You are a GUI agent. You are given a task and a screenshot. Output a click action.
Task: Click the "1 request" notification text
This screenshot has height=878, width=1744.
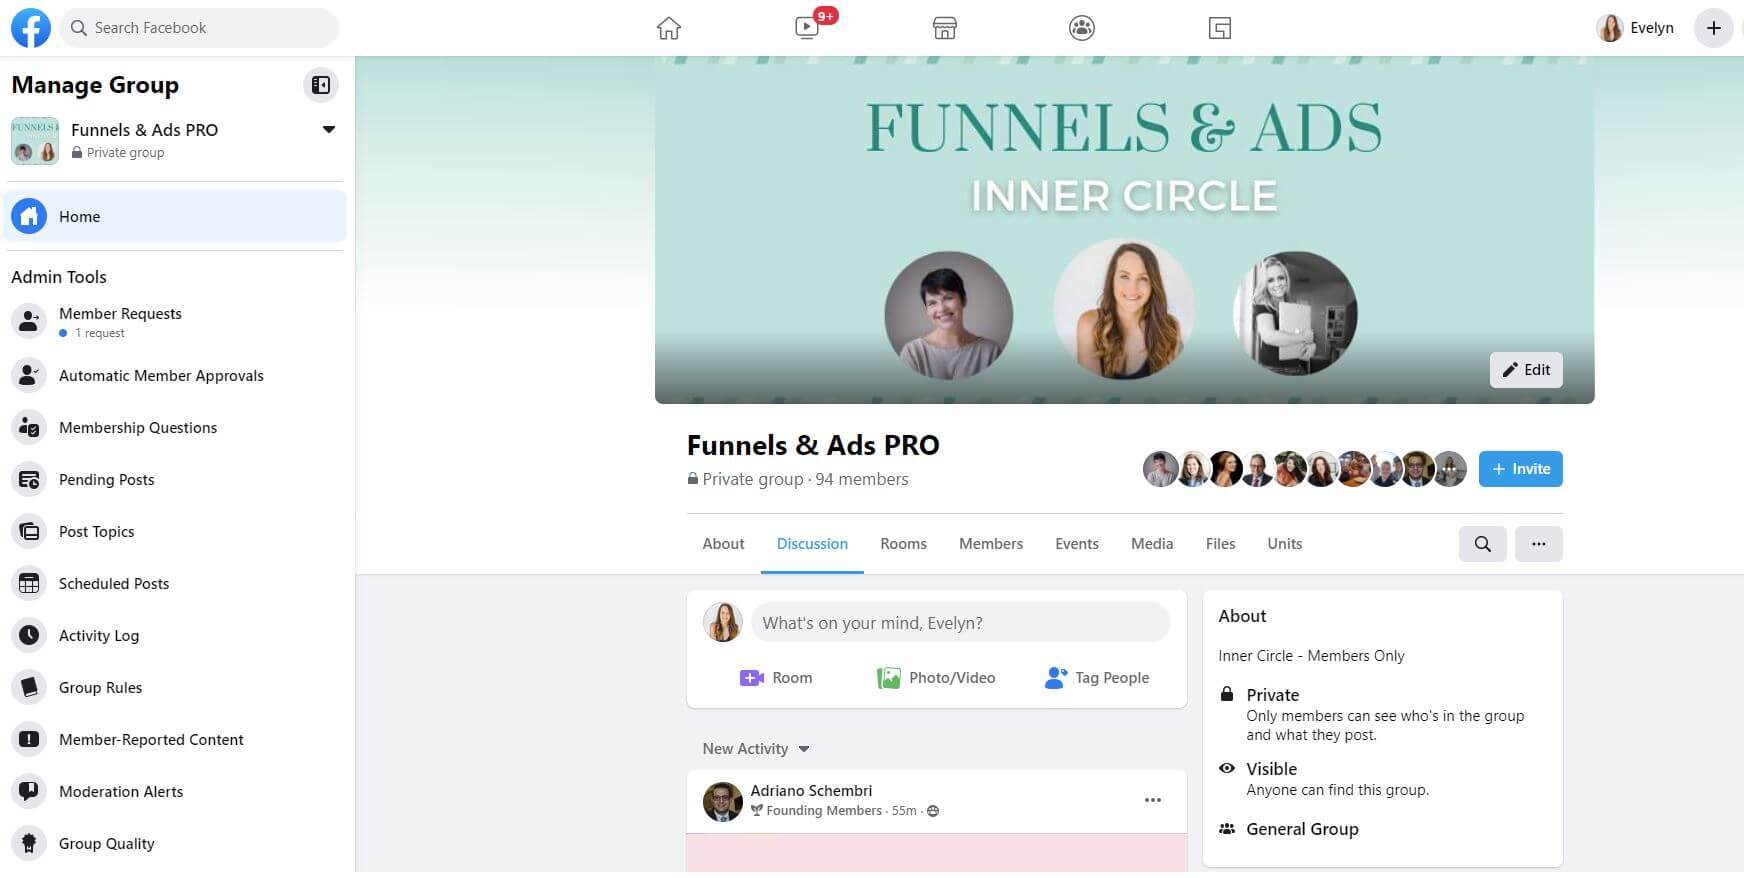[x=100, y=333]
